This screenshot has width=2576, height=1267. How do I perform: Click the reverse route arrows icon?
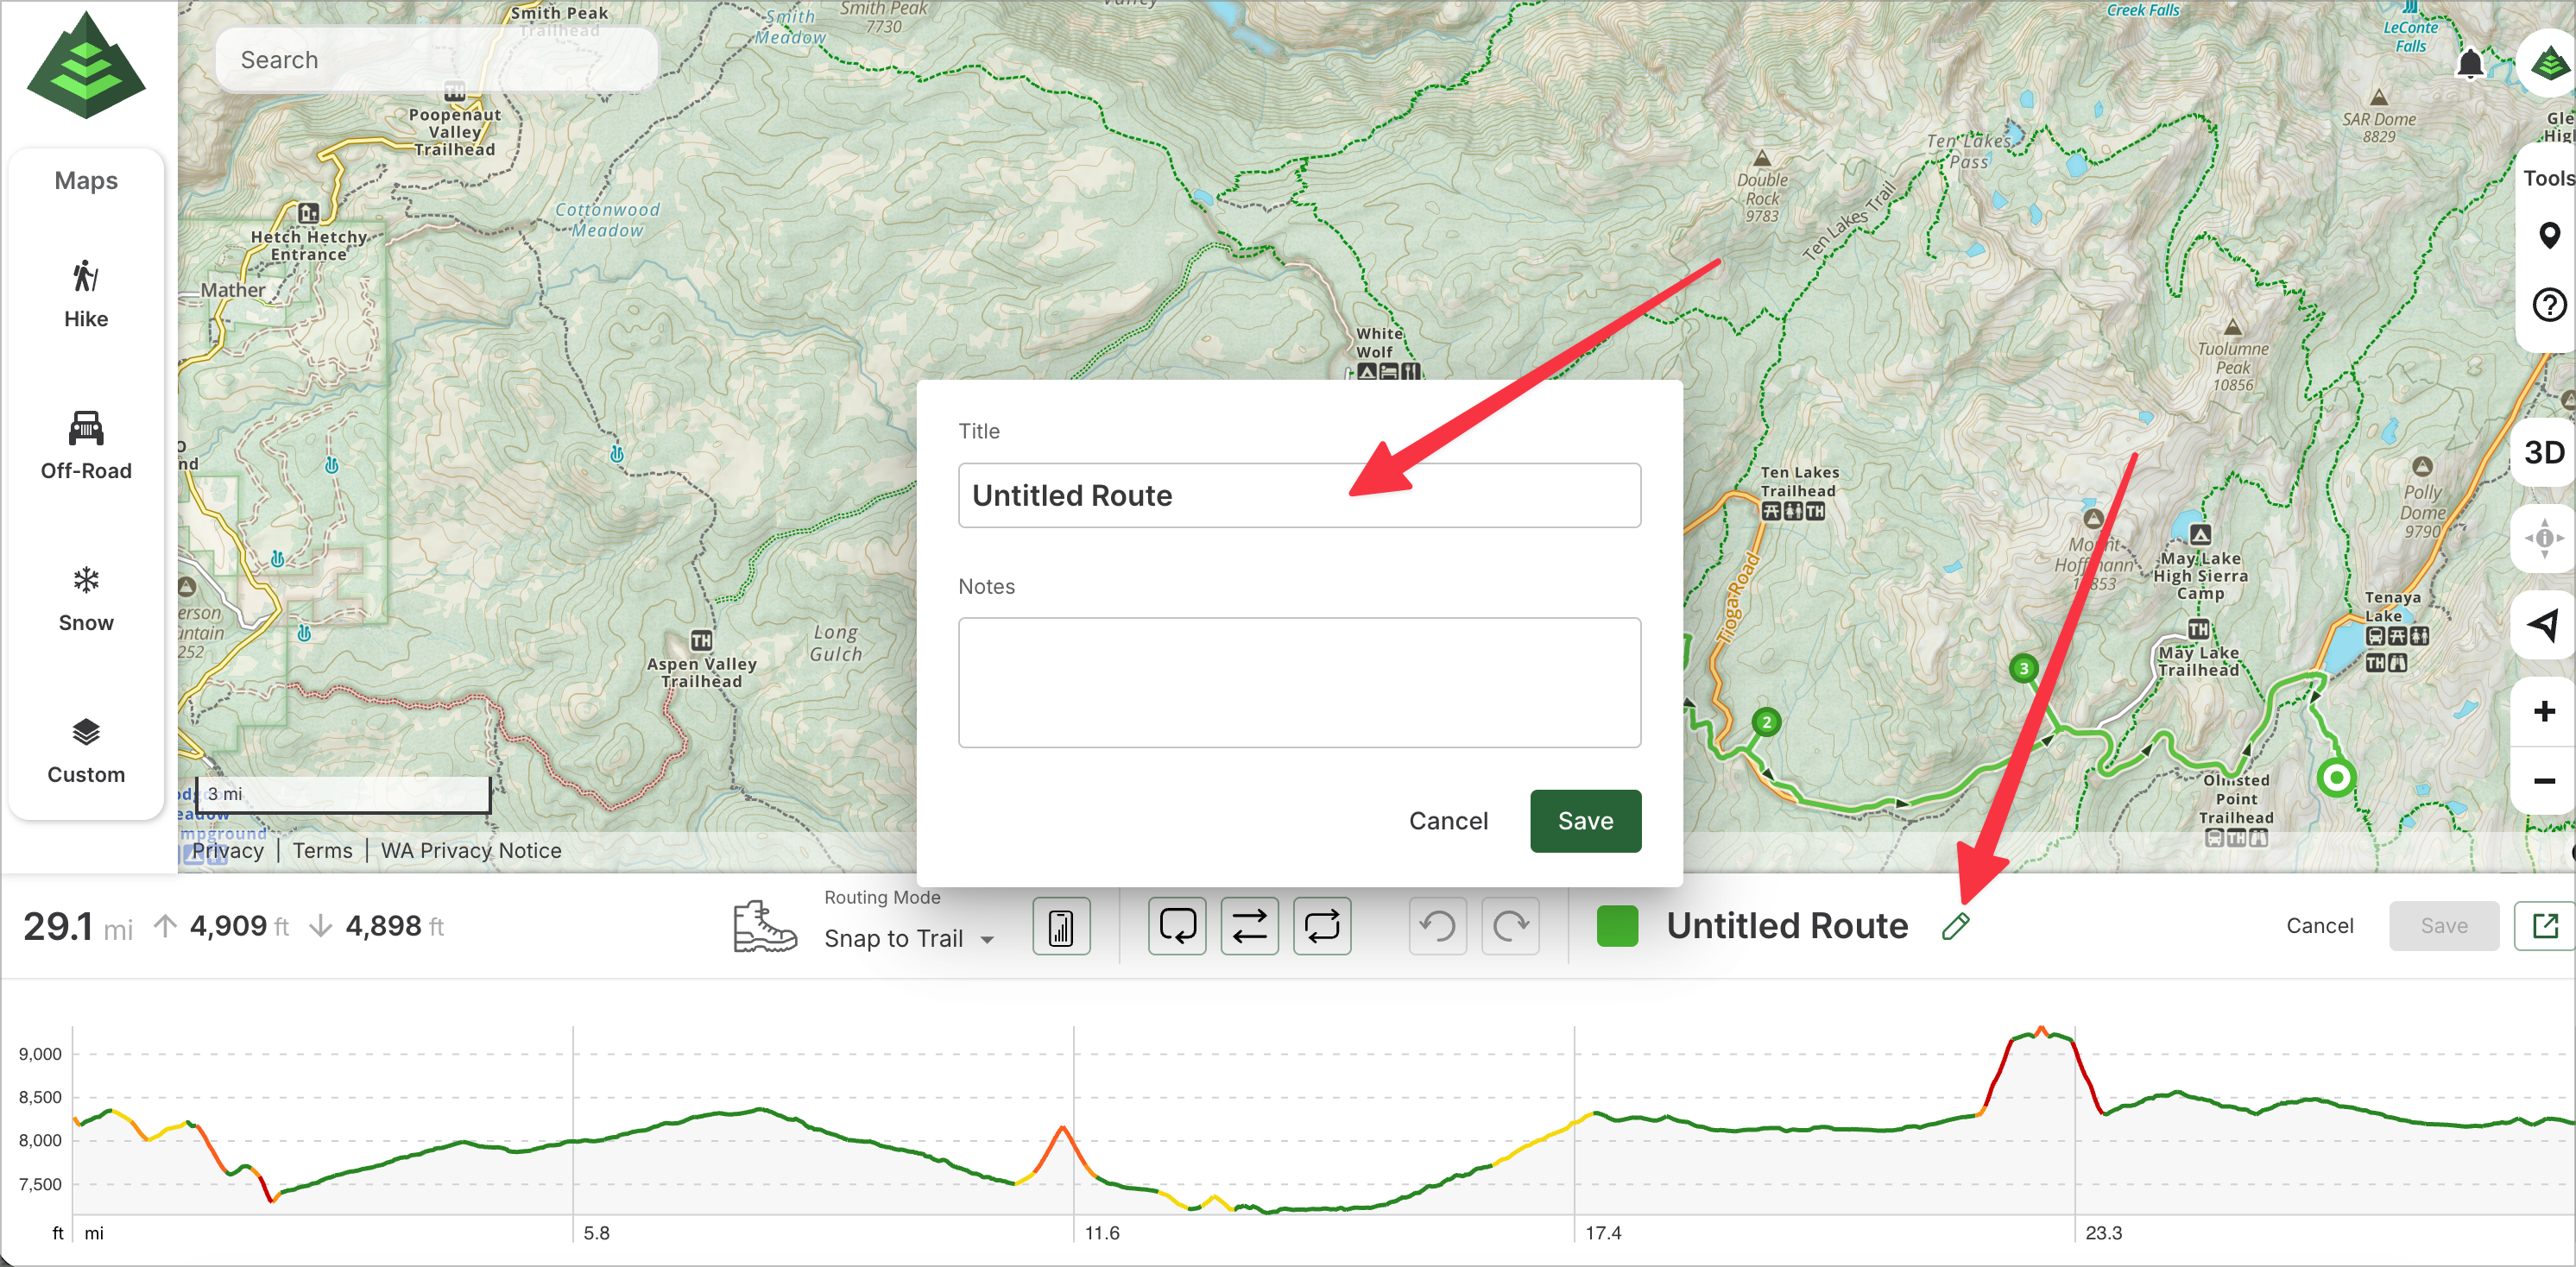pos(1249,926)
